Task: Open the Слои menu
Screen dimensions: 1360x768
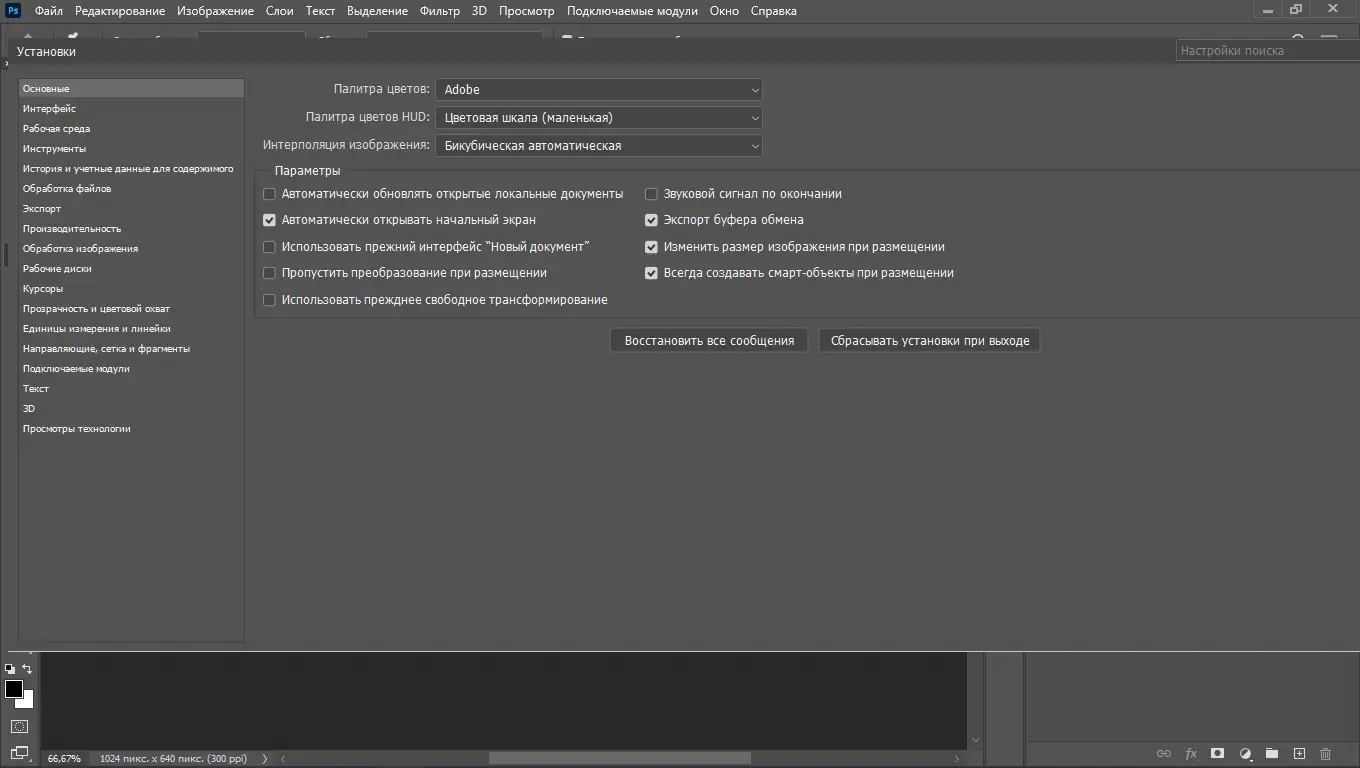Action: (280, 11)
